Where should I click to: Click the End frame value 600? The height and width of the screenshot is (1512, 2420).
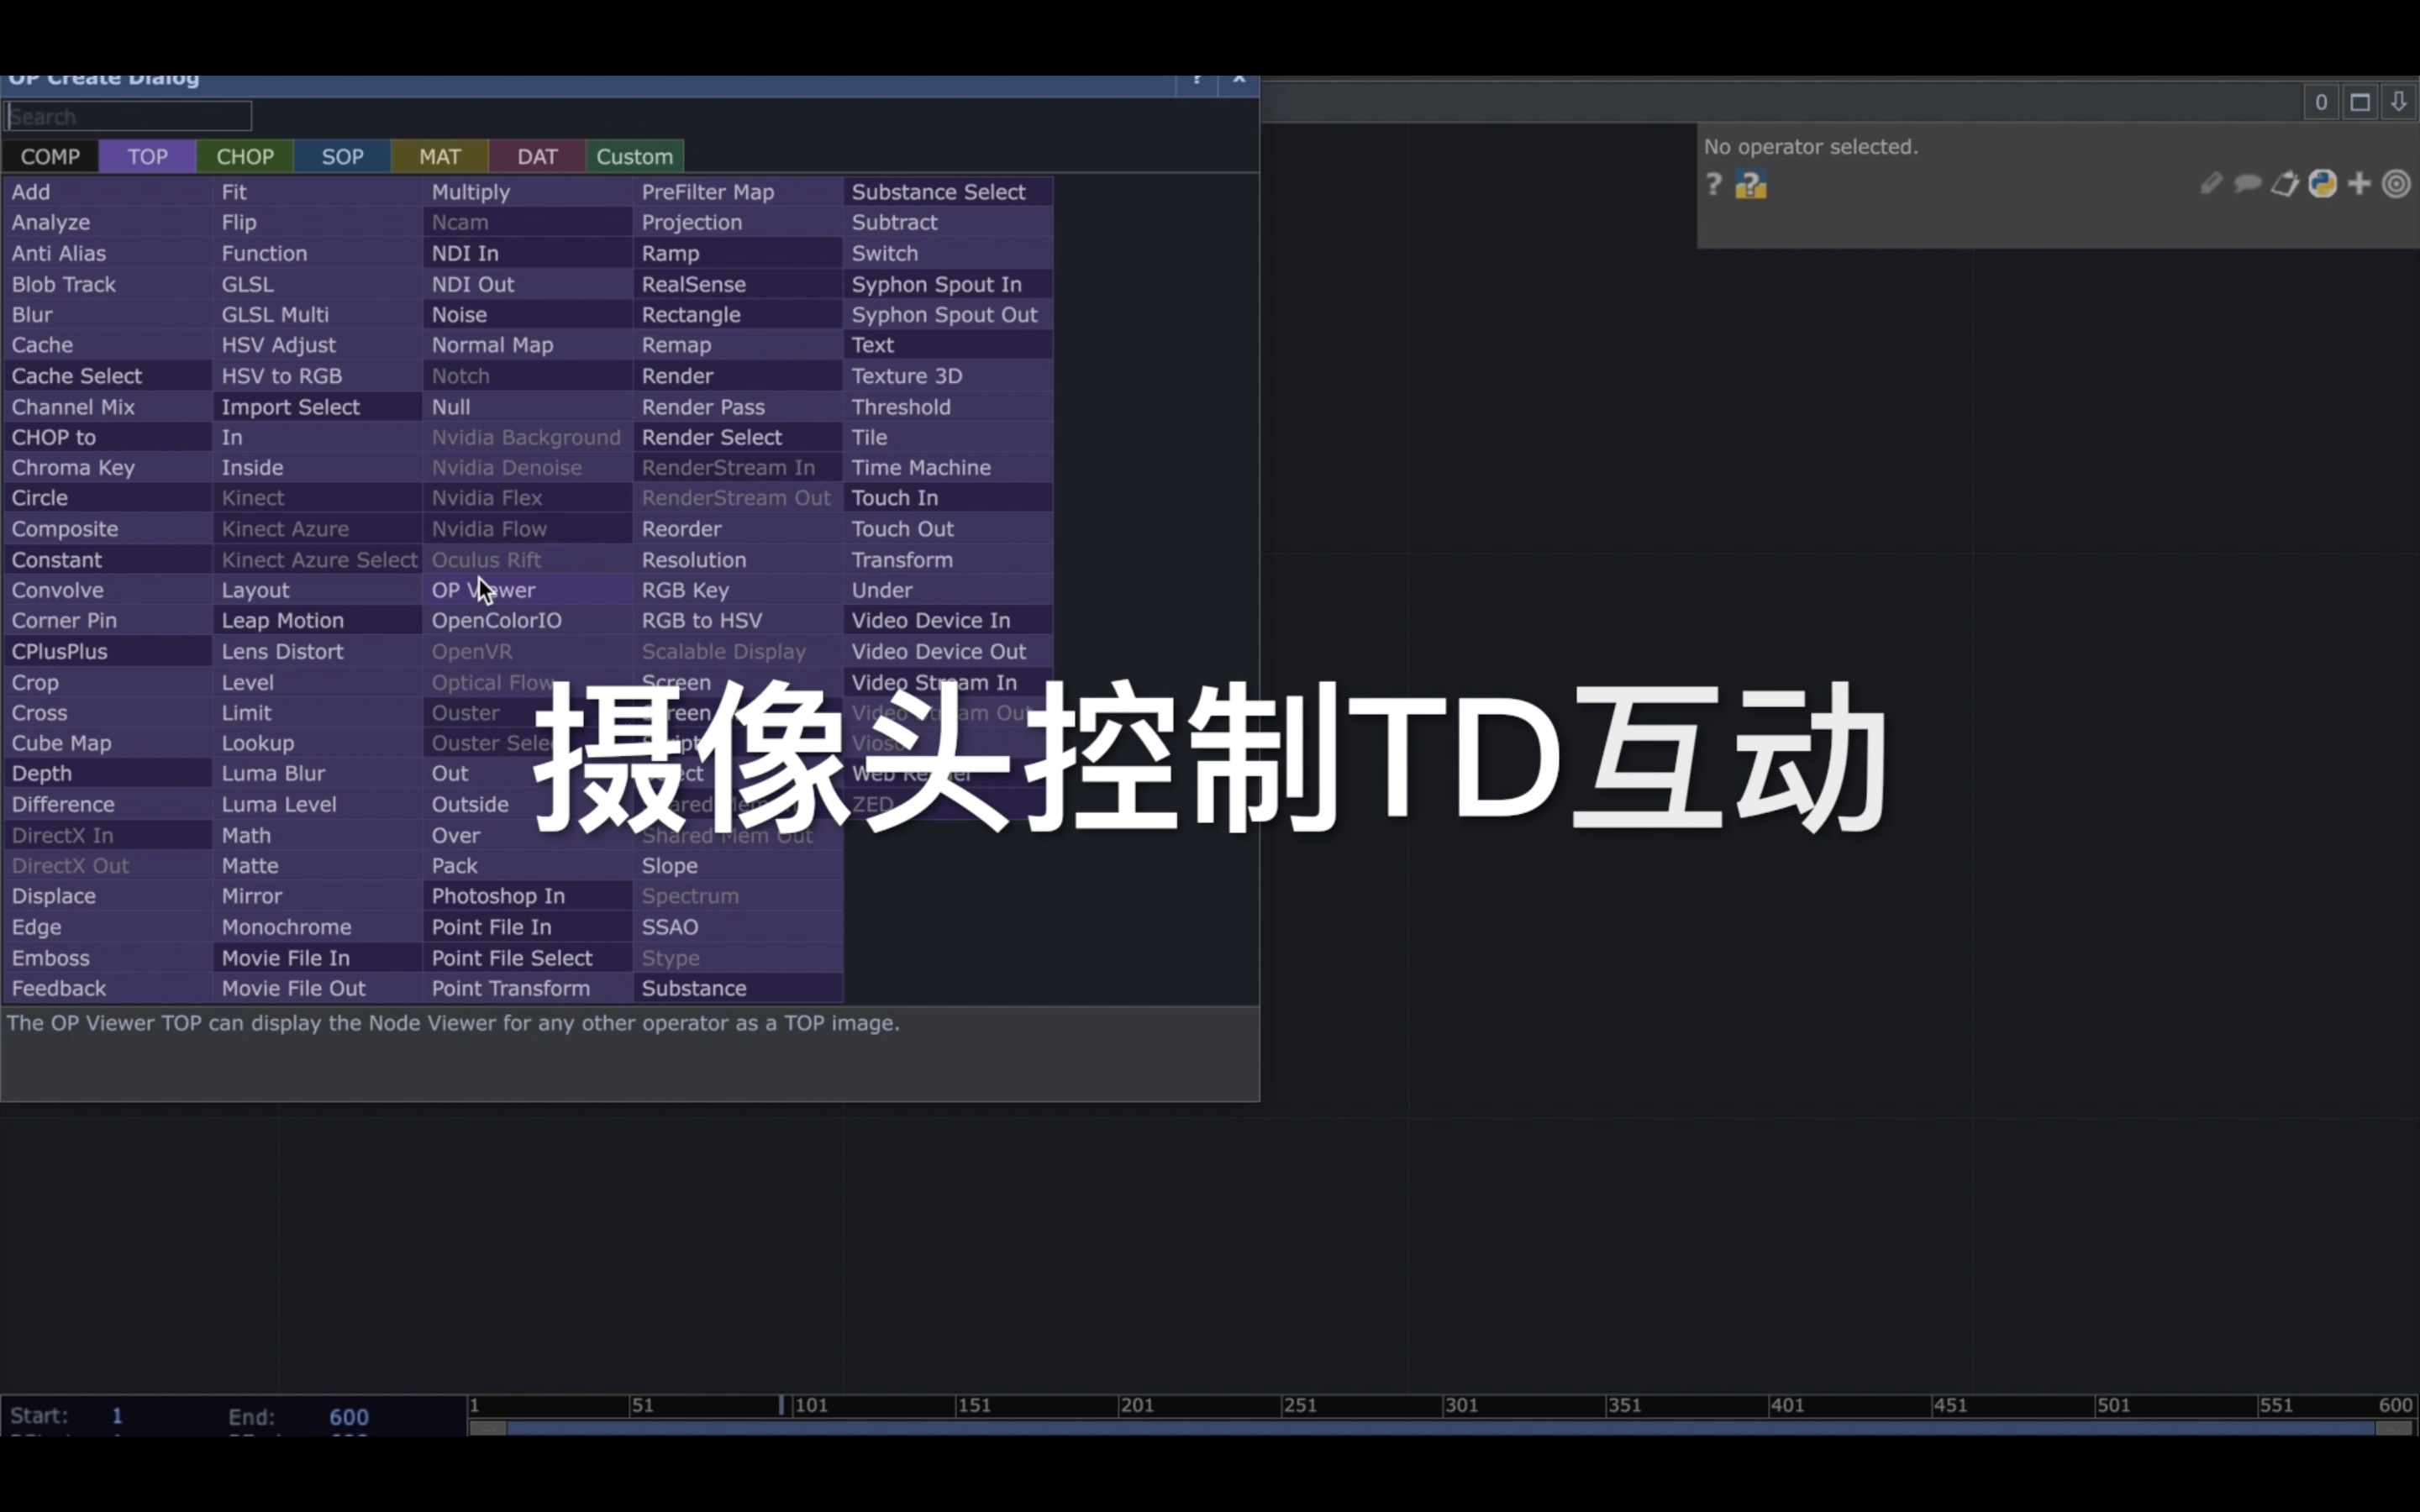(x=348, y=1417)
